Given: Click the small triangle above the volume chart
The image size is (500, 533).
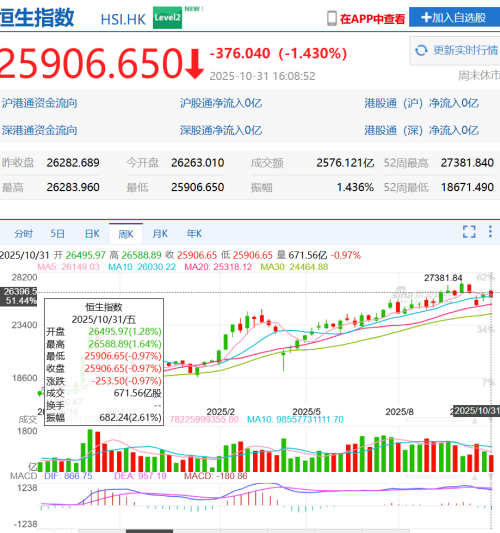Looking at the screenshot, I should 475,421.
